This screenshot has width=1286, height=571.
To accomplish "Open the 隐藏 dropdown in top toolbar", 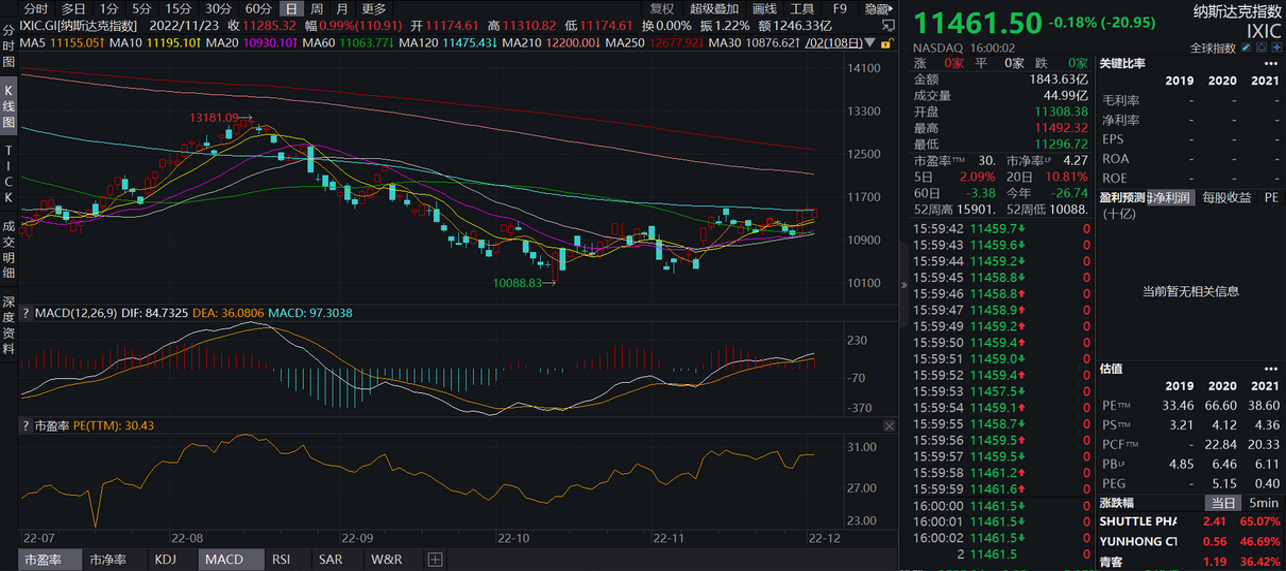I will (x=879, y=9).
